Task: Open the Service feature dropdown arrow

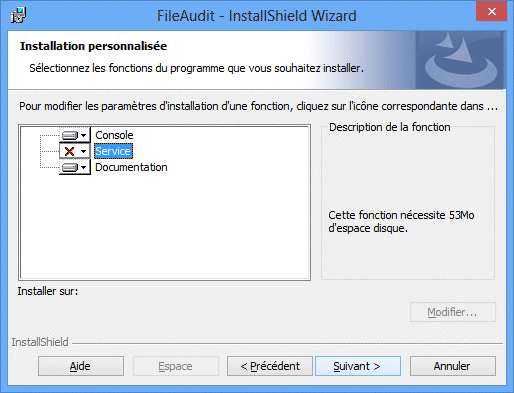Action: point(84,151)
